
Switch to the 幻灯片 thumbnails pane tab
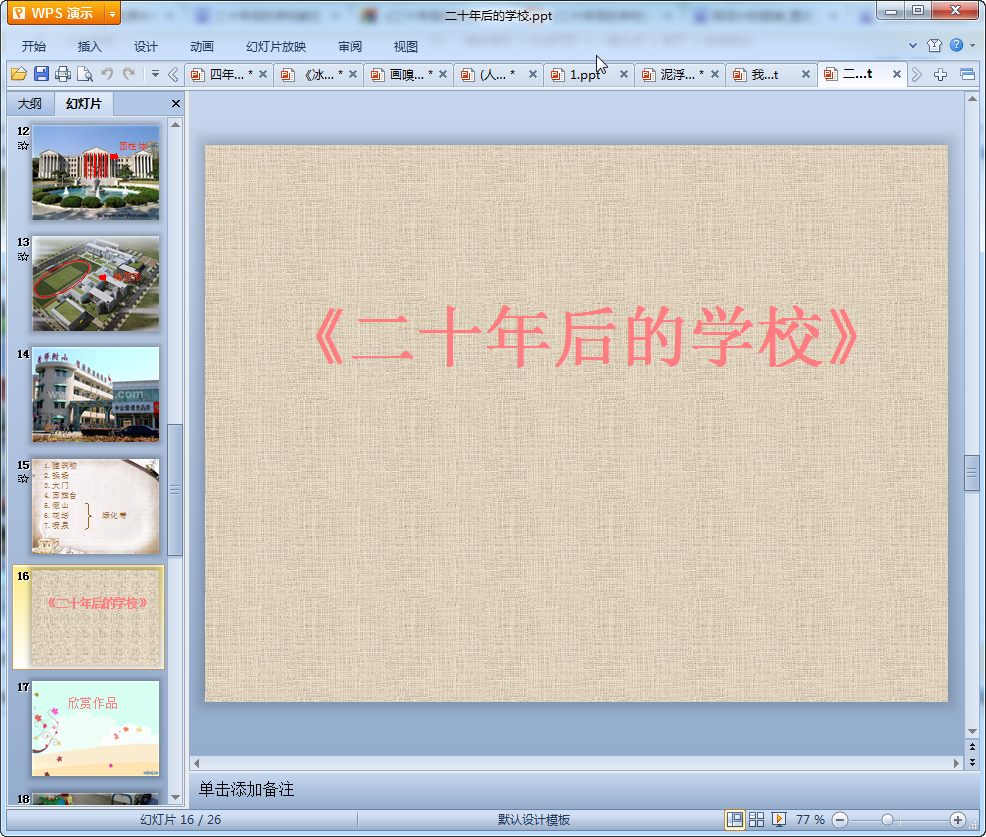(x=84, y=104)
